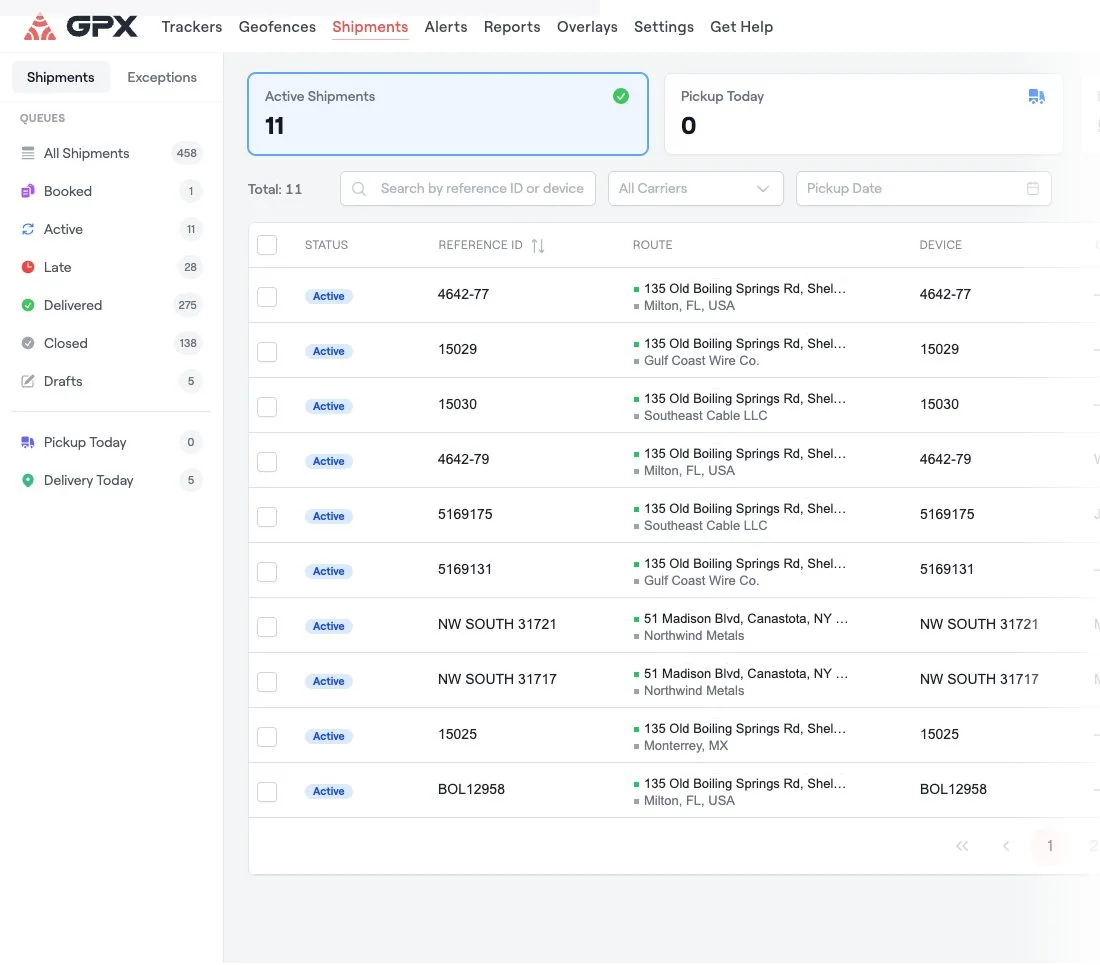The height and width of the screenshot is (965, 1100).
Task: Click the Booked queue icon
Action: [x=28, y=191]
